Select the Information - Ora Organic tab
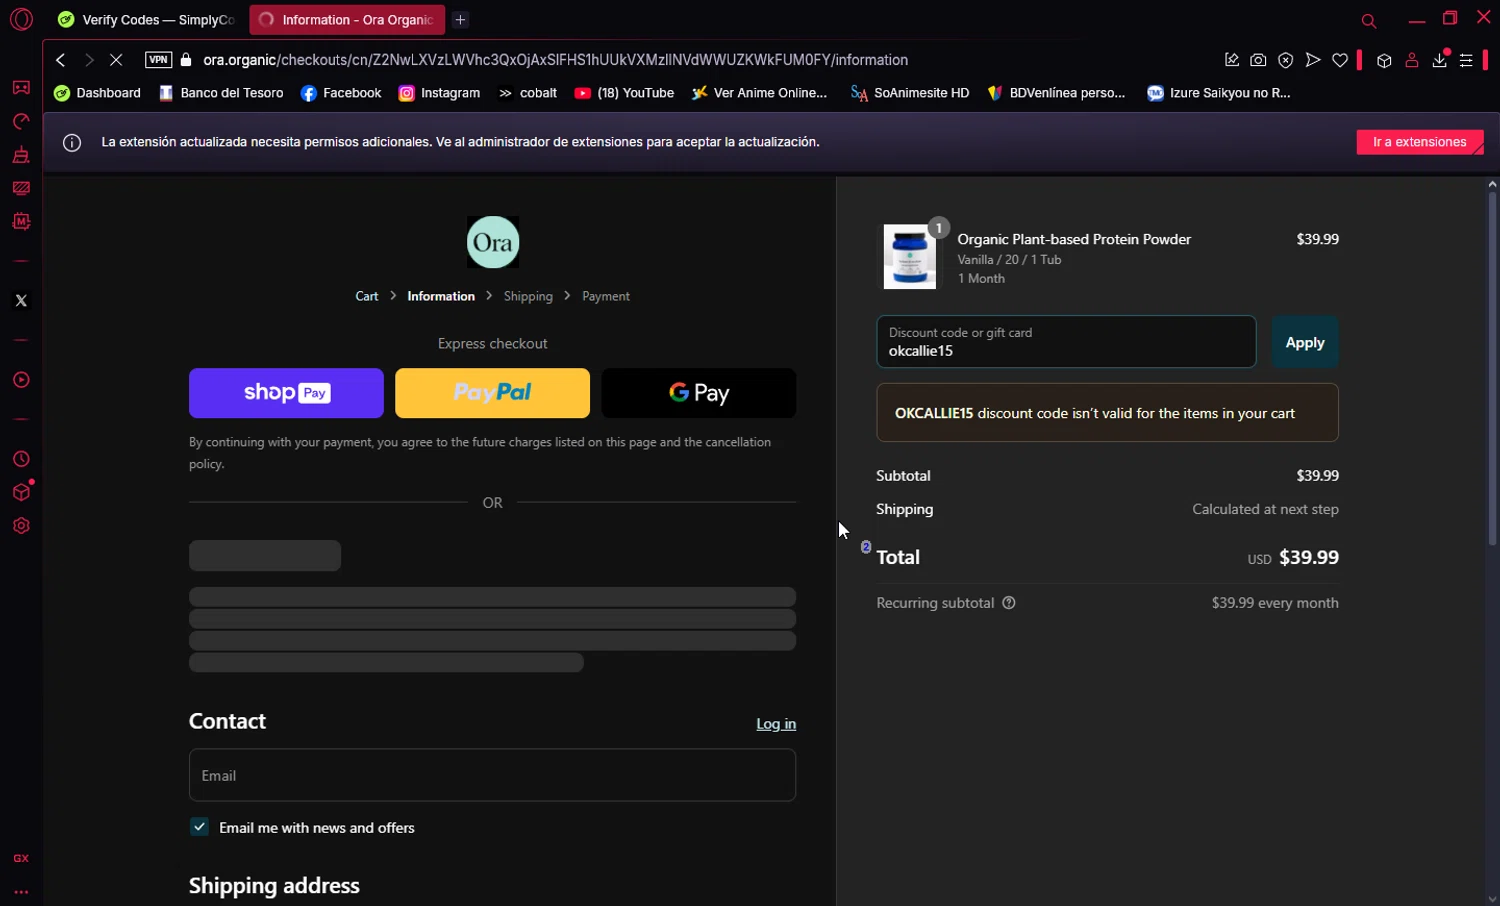1500x906 pixels. 347,19
